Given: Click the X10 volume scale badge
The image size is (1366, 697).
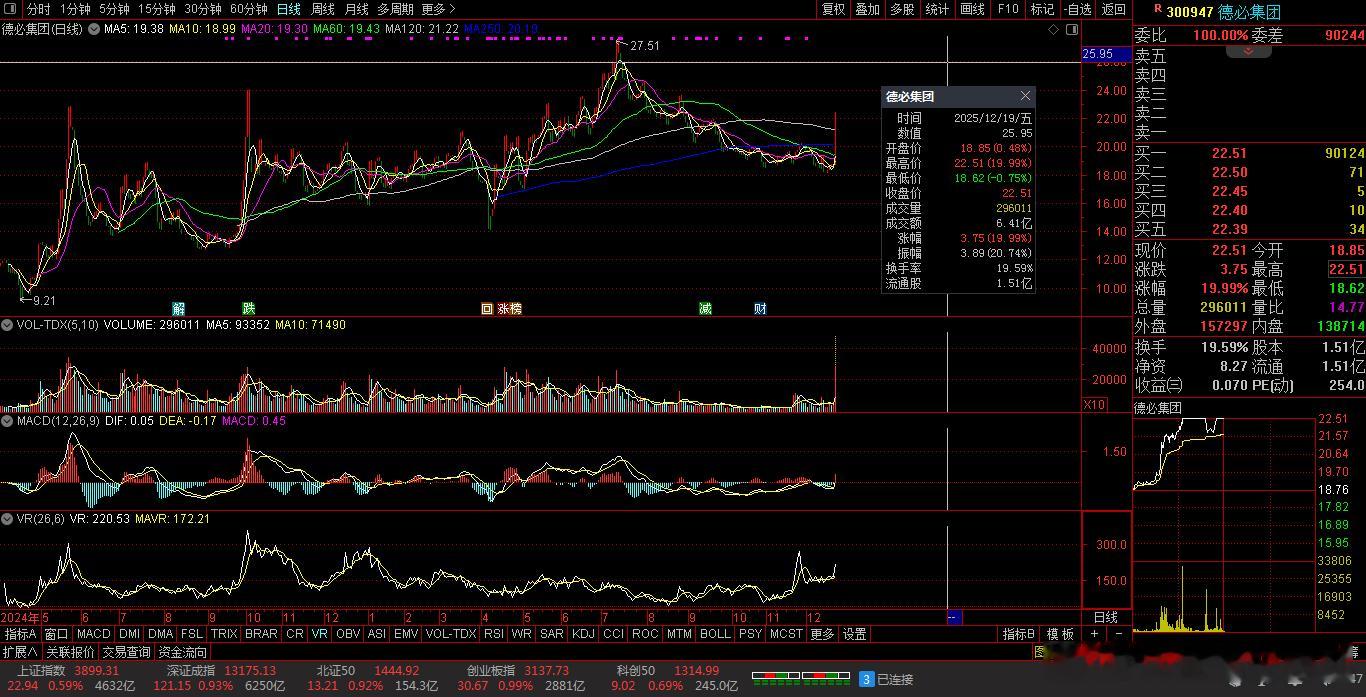Looking at the screenshot, I should pos(1095,404).
